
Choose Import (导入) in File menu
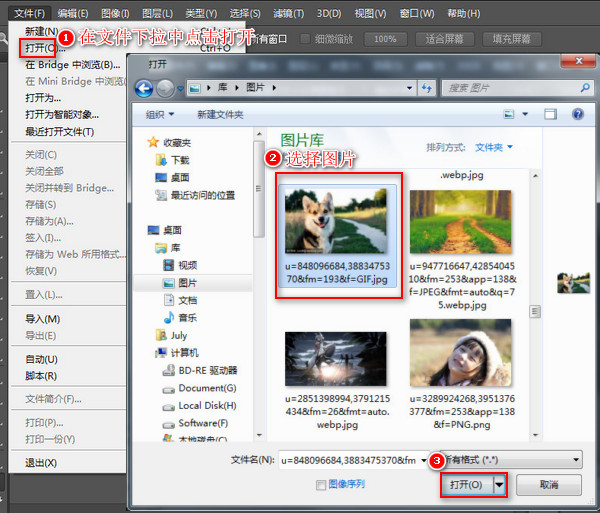[42, 319]
